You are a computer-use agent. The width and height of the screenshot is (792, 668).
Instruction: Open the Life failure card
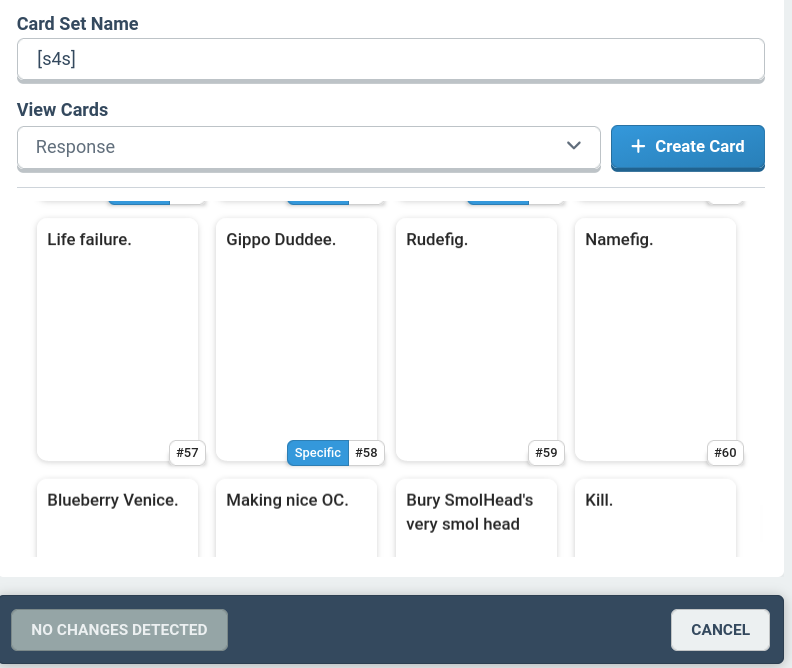[x=118, y=339]
